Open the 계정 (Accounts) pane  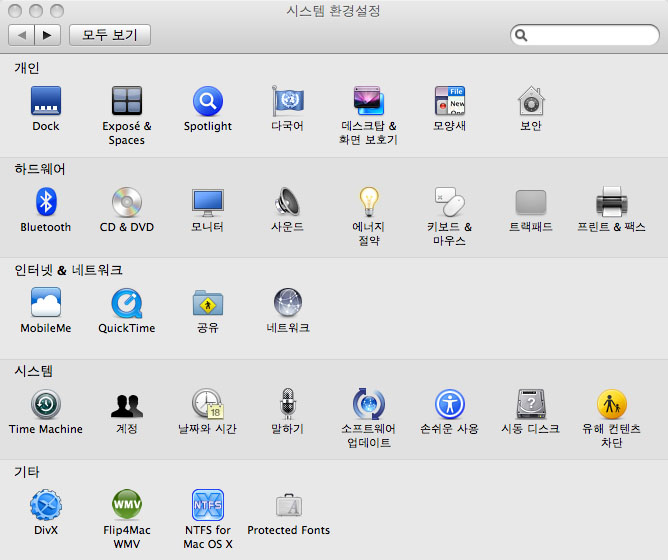pyautogui.click(x=127, y=405)
